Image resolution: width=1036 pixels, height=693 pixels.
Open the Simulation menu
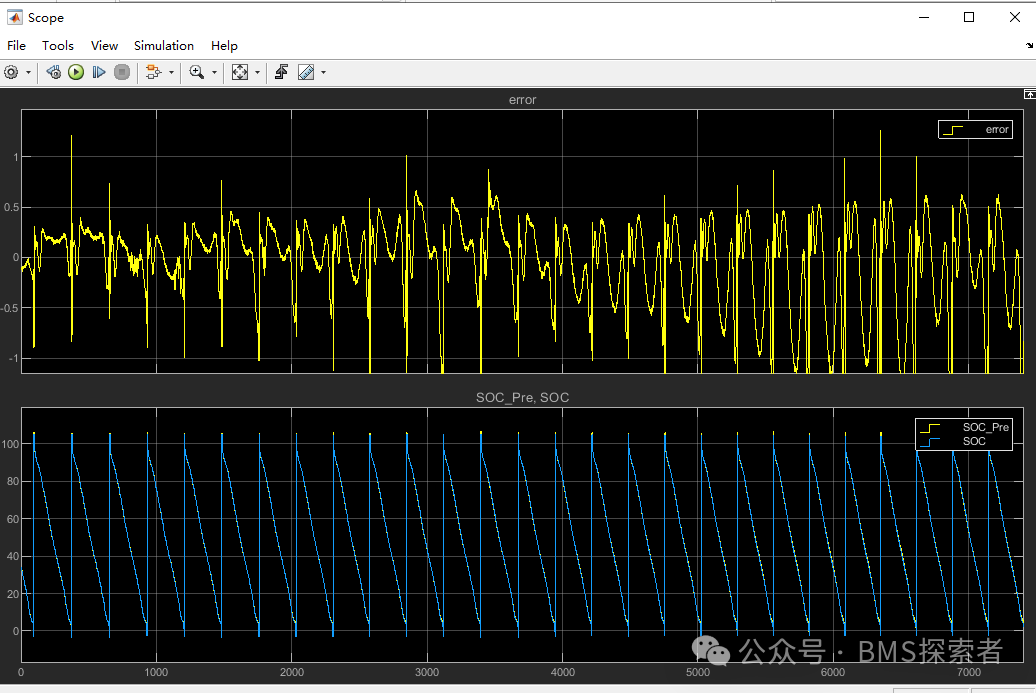(164, 46)
